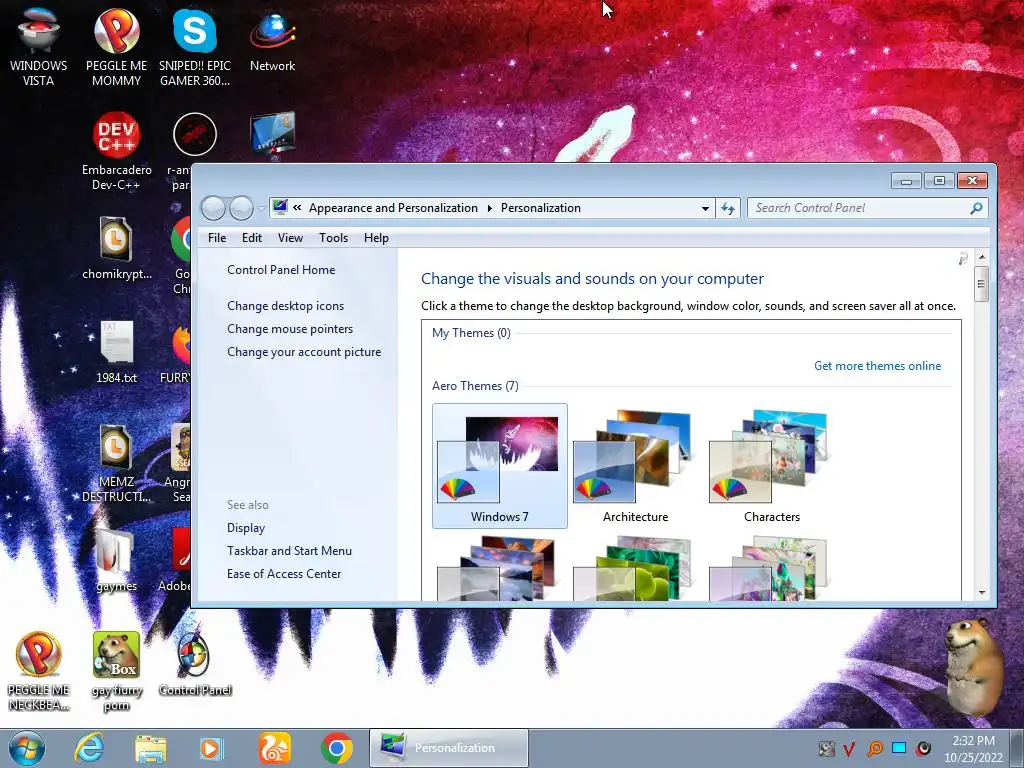Go to Control Panel Home
The height and width of the screenshot is (768, 1024).
pos(281,270)
